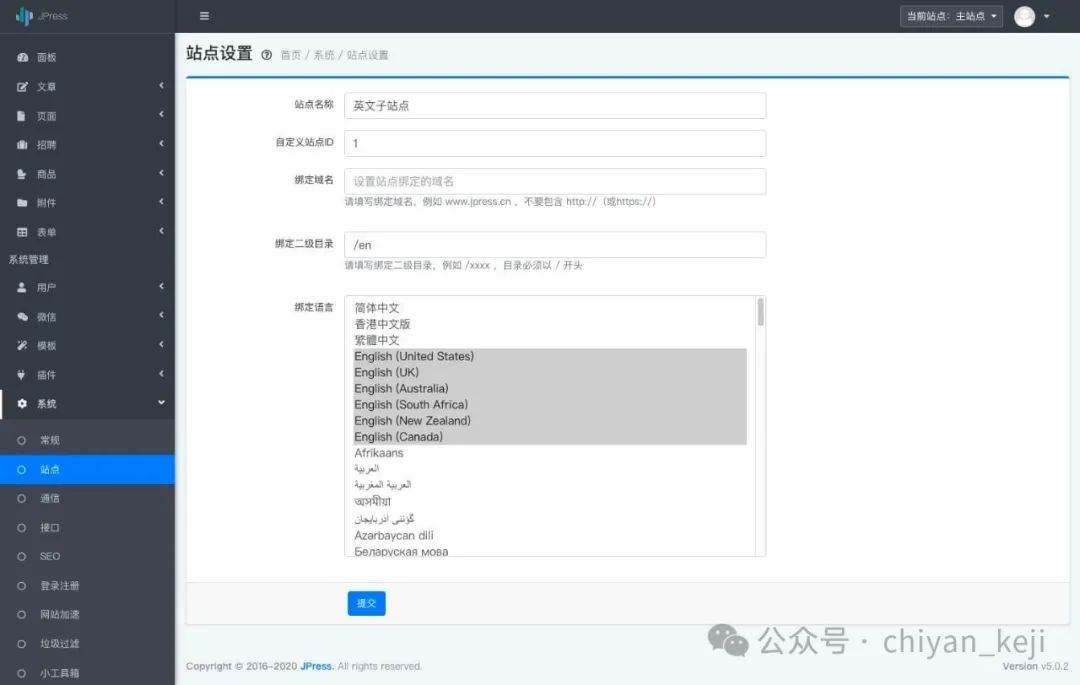Screen dimensions: 1080x685
Task: Click the 页面 file icon
Action: pyautogui.click(x=21, y=116)
